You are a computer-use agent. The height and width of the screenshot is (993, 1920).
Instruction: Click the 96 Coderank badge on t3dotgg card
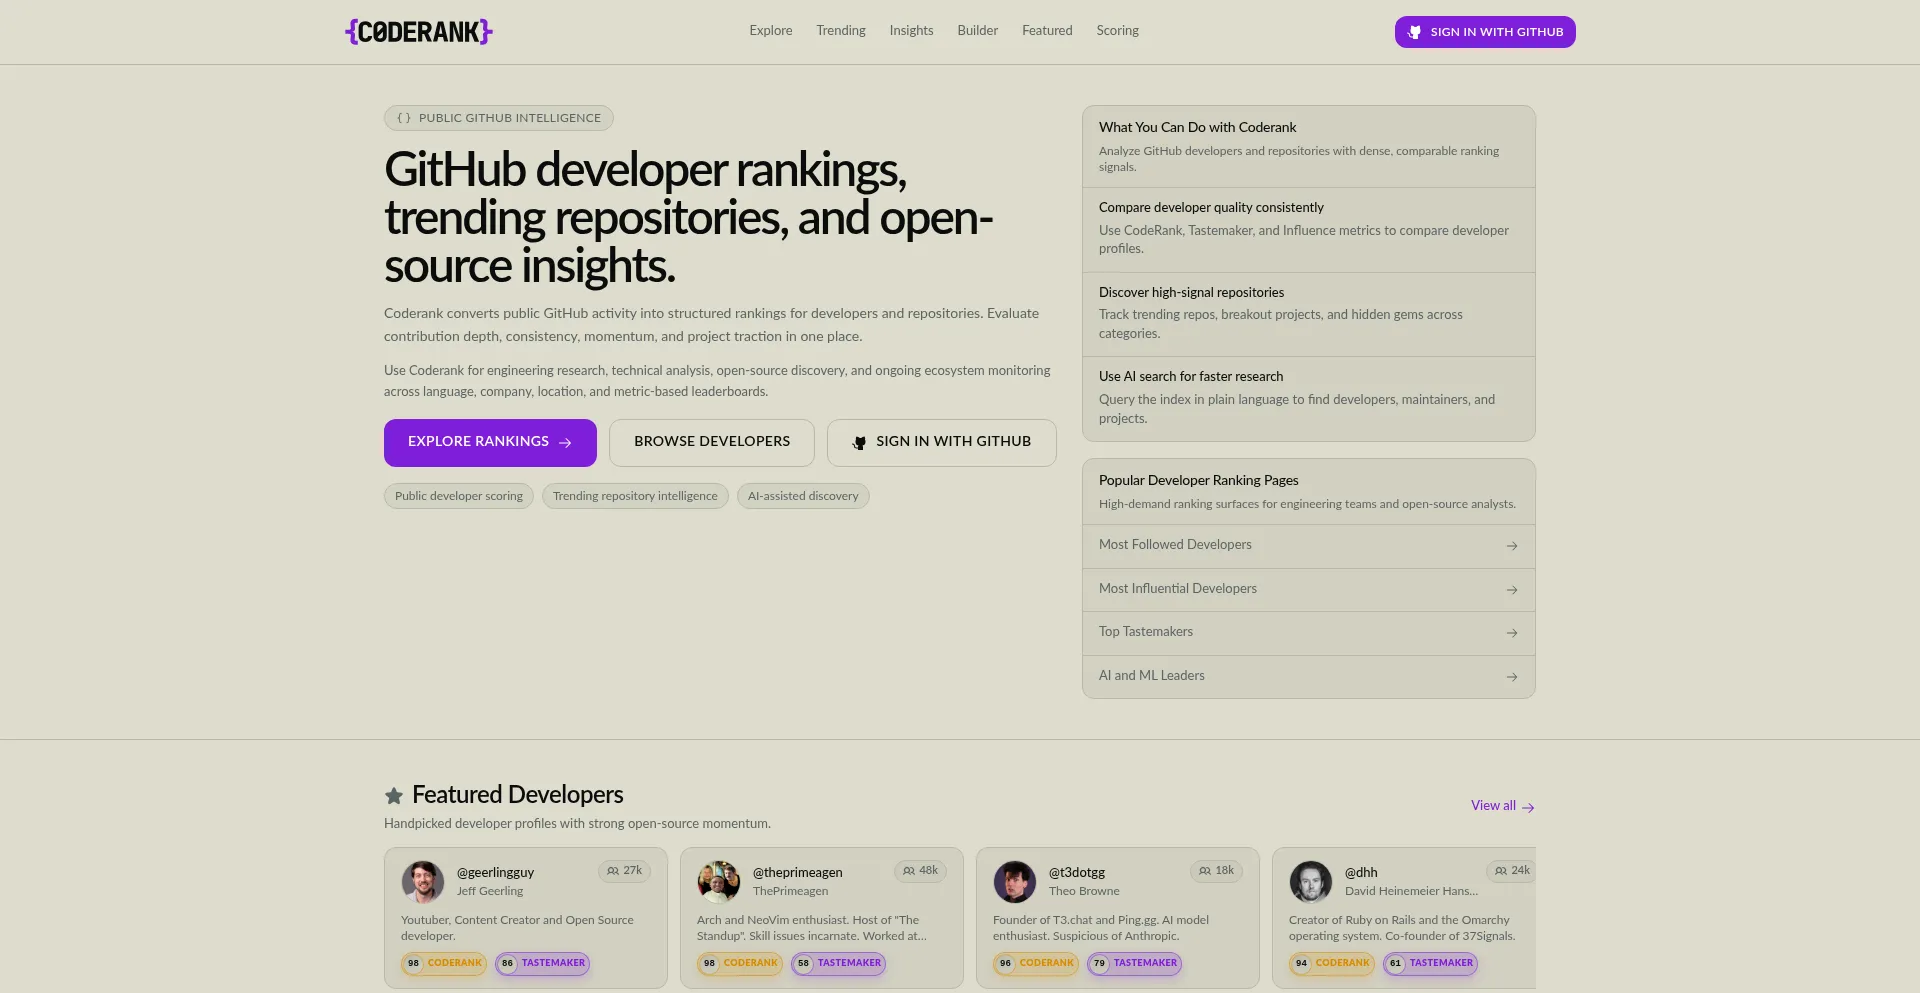1036,963
